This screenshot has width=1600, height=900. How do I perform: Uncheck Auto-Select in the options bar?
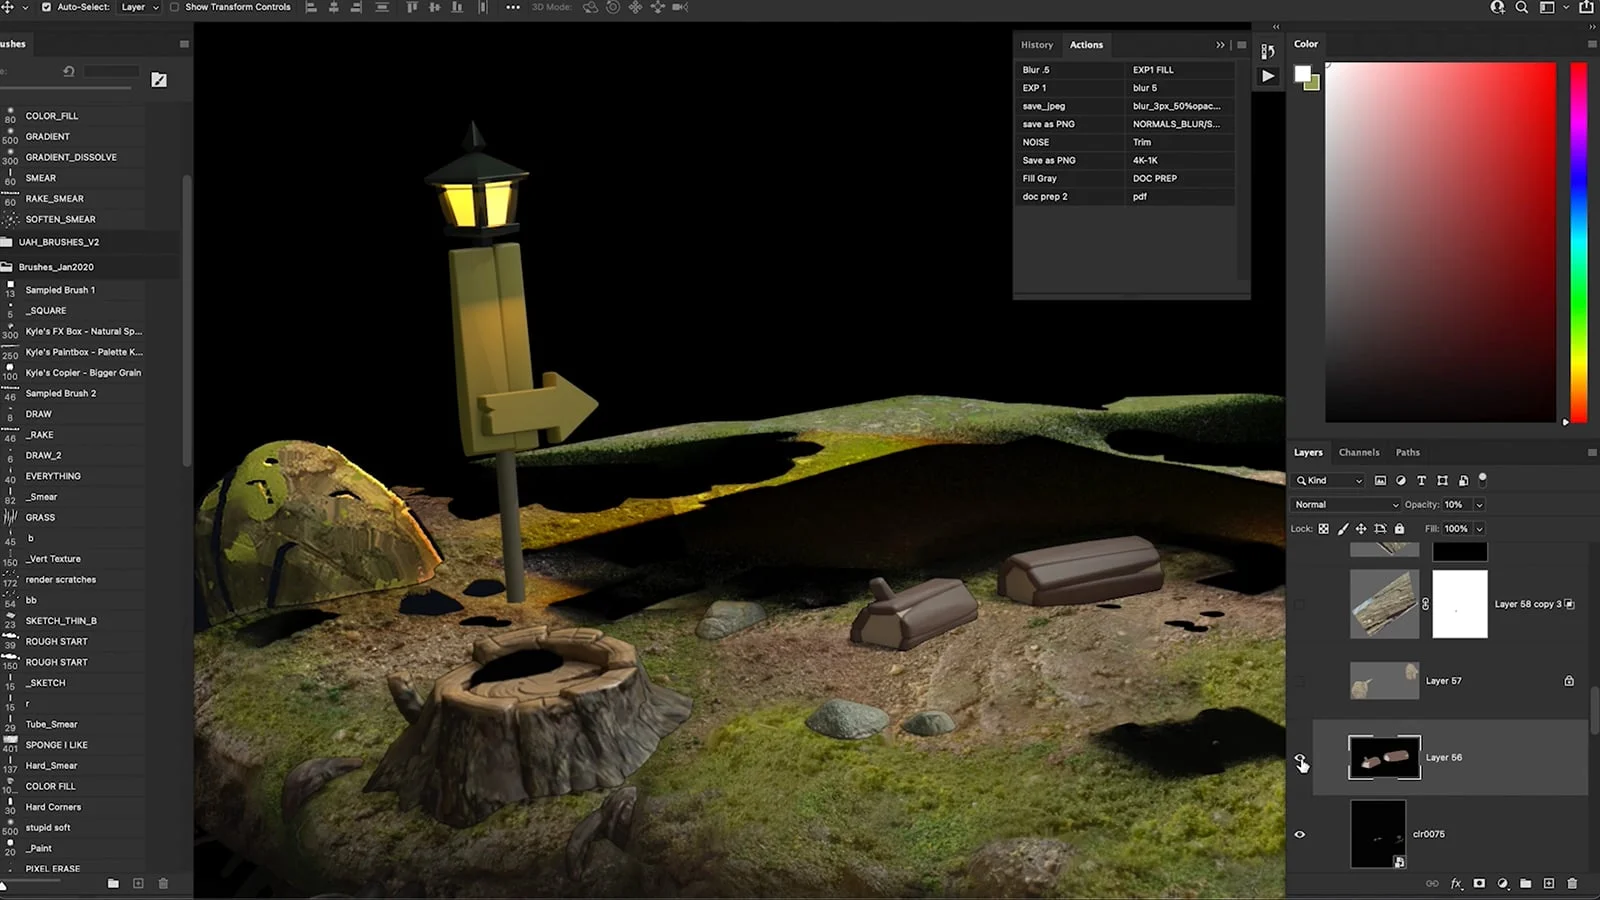(48, 7)
